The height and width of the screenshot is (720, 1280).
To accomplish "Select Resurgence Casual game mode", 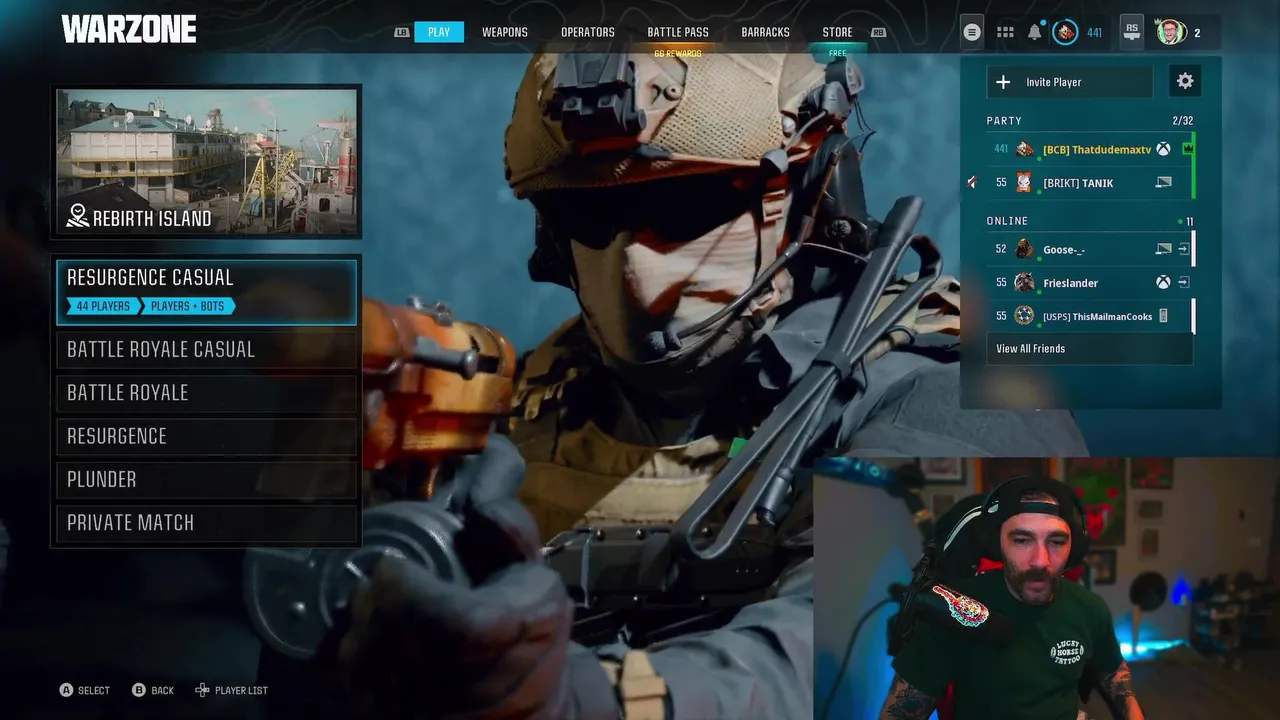I will [x=206, y=291].
